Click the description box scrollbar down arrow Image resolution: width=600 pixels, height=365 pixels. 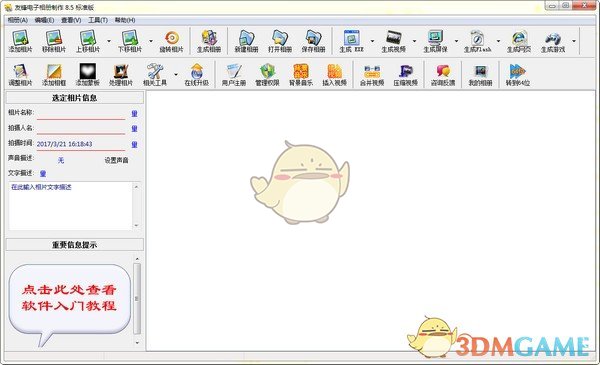(x=136, y=226)
